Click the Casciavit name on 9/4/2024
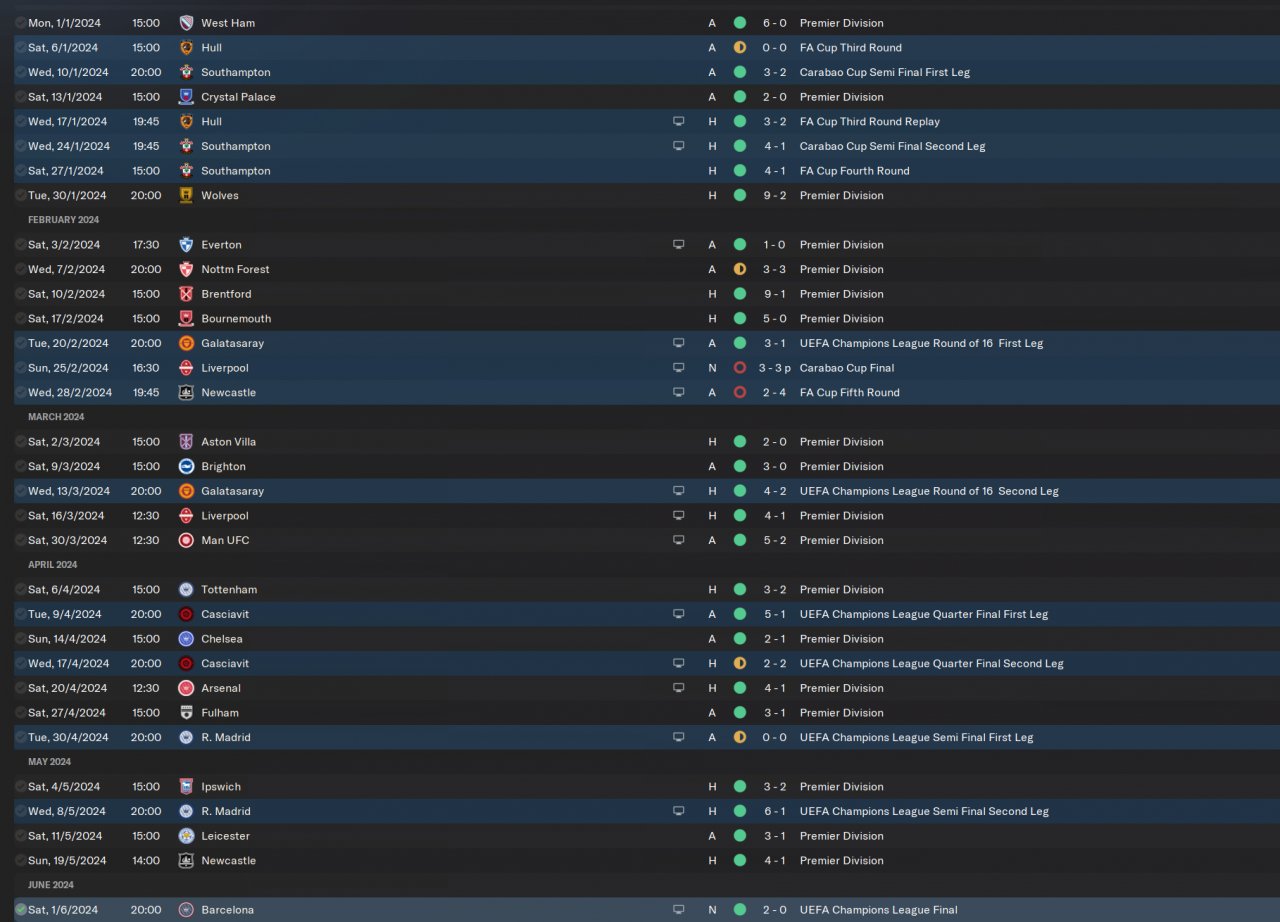The image size is (1280, 922). point(225,615)
